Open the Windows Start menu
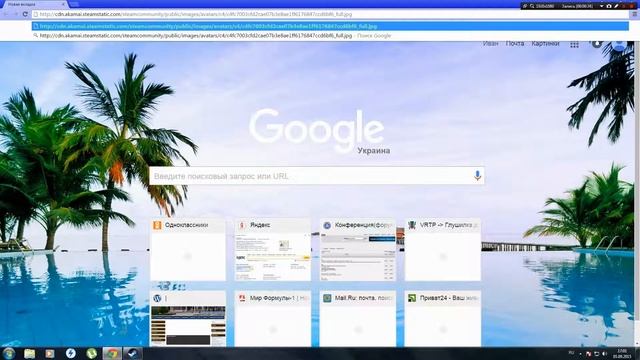The width and height of the screenshot is (640, 360). click(9, 353)
